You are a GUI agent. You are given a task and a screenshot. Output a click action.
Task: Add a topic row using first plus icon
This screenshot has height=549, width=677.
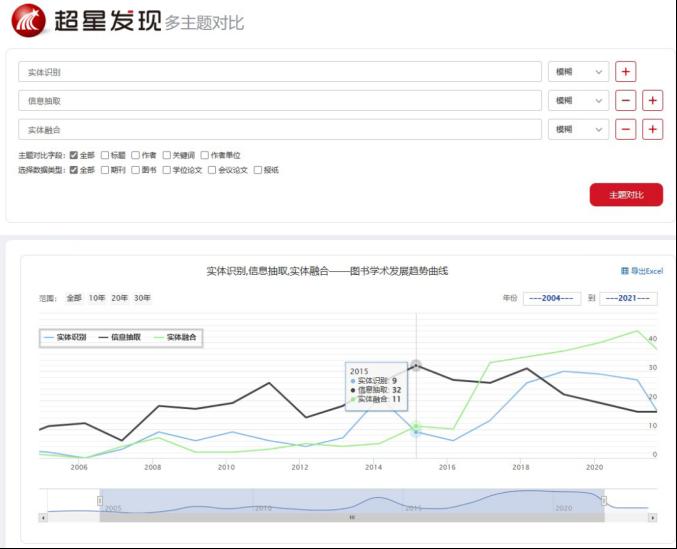[625, 72]
